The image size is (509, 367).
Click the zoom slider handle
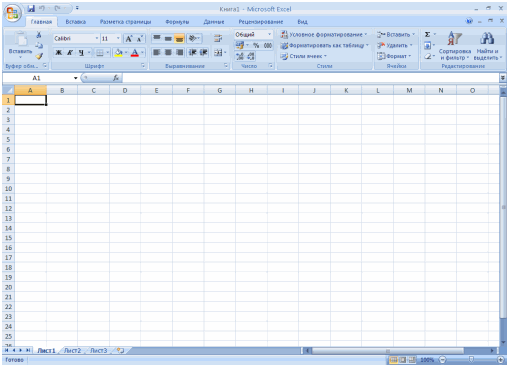[471, 360]
